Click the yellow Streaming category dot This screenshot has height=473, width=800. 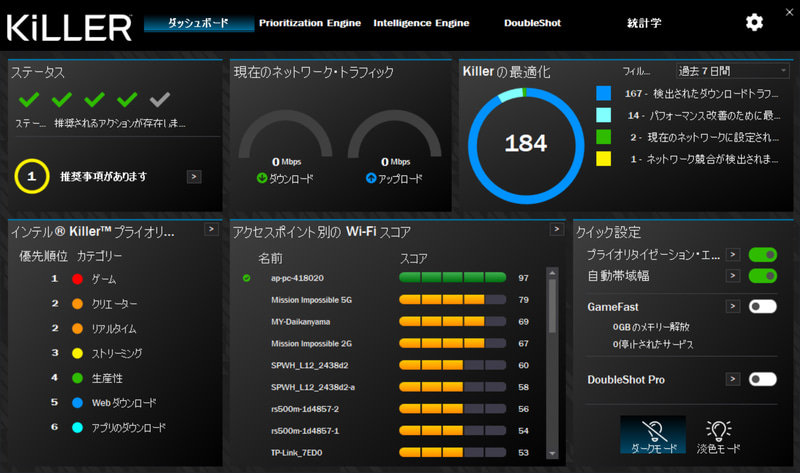(x=78, y=353)
